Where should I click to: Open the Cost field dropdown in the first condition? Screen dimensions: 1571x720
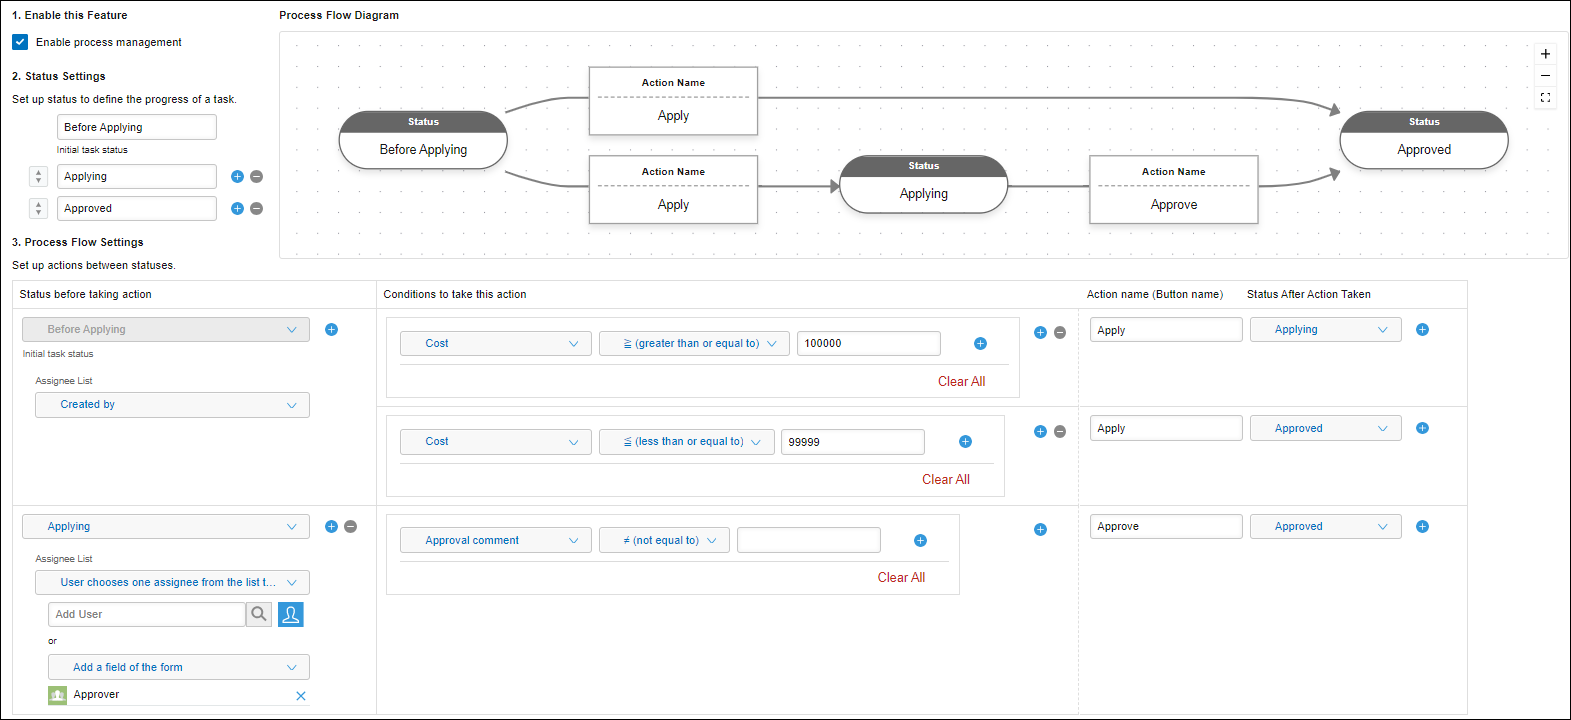(x=496, y=343)
